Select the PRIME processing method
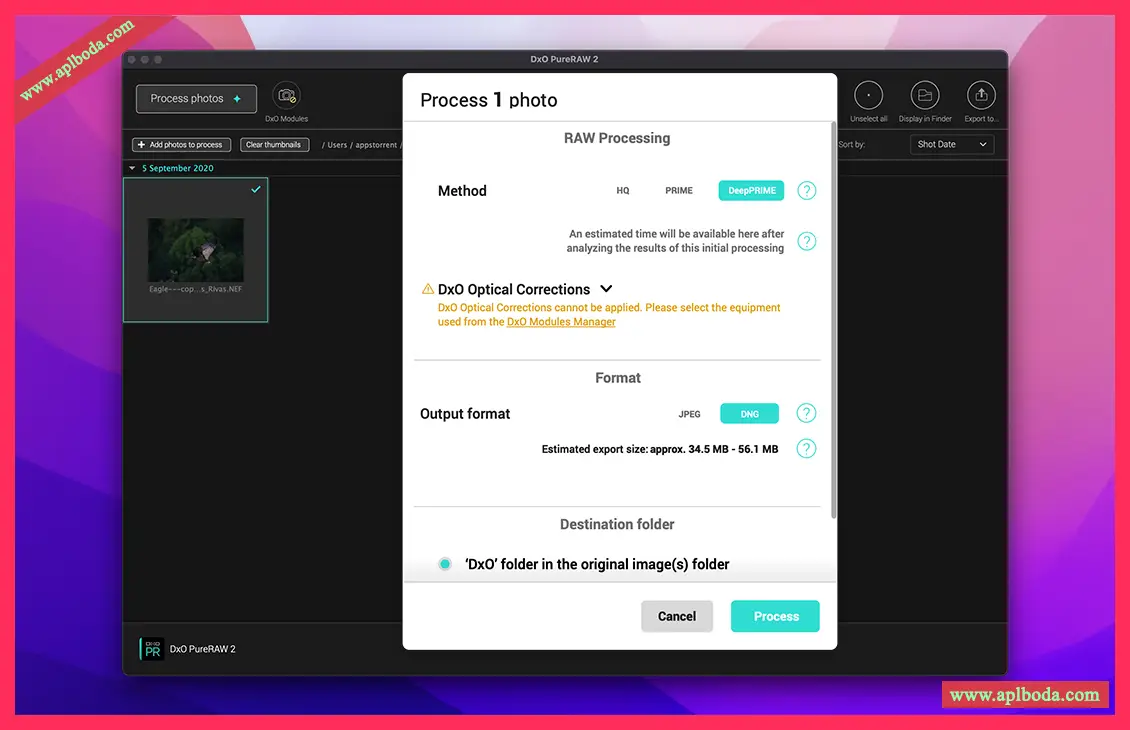Screen dimensions: 1130x730 coord(679,191)
